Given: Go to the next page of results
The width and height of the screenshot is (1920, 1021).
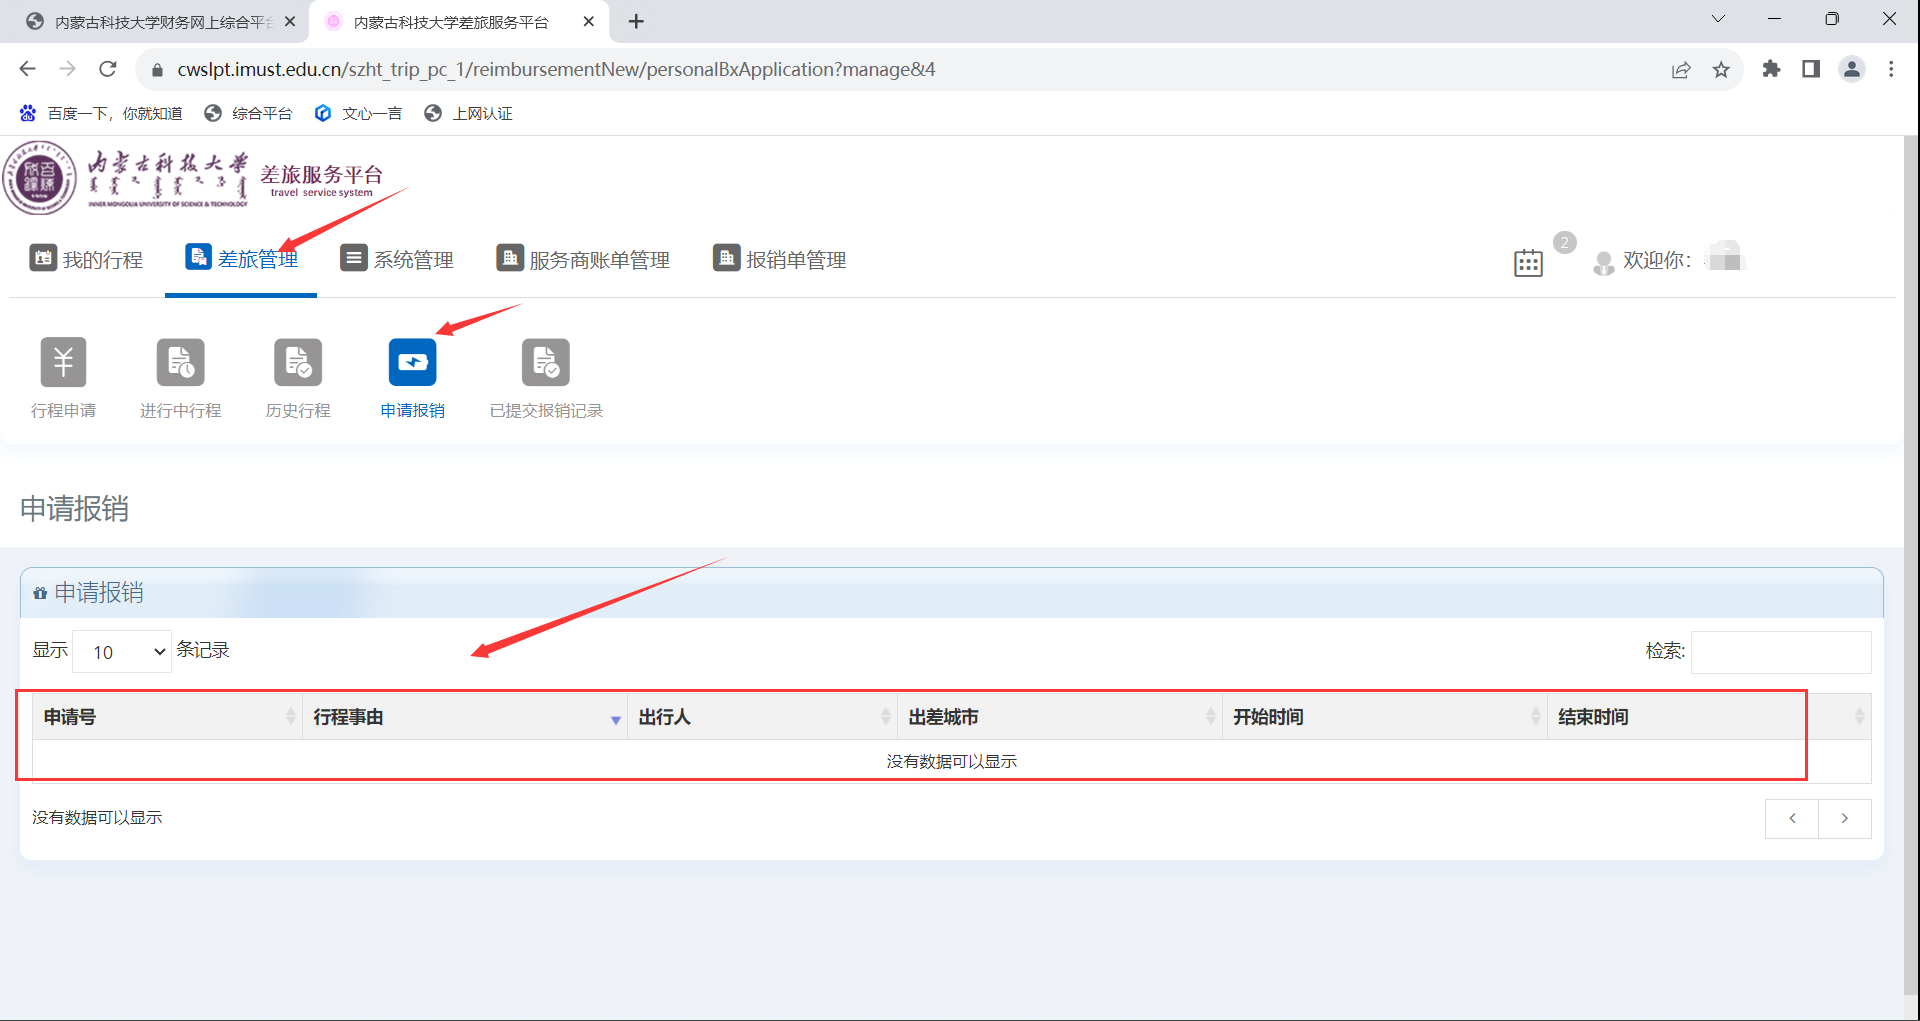Looking at the screenshot, I should (1844, 818).
